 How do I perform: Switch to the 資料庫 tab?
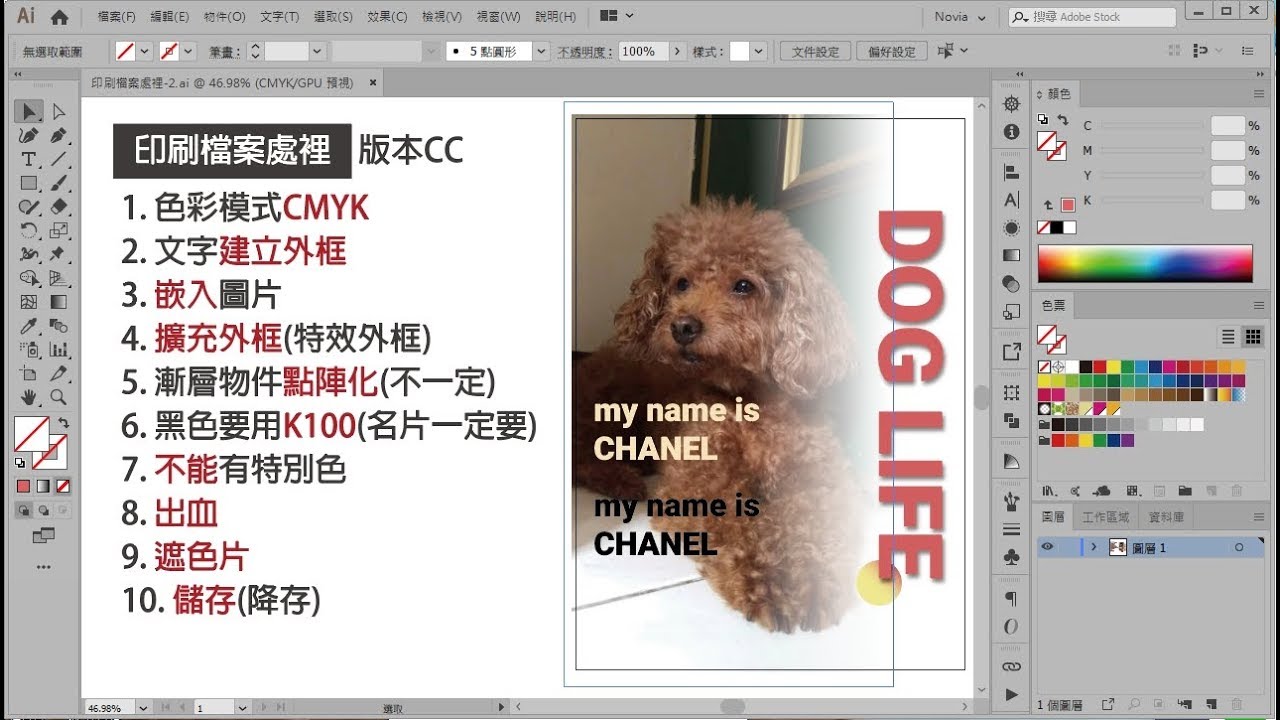(1166, 517)
